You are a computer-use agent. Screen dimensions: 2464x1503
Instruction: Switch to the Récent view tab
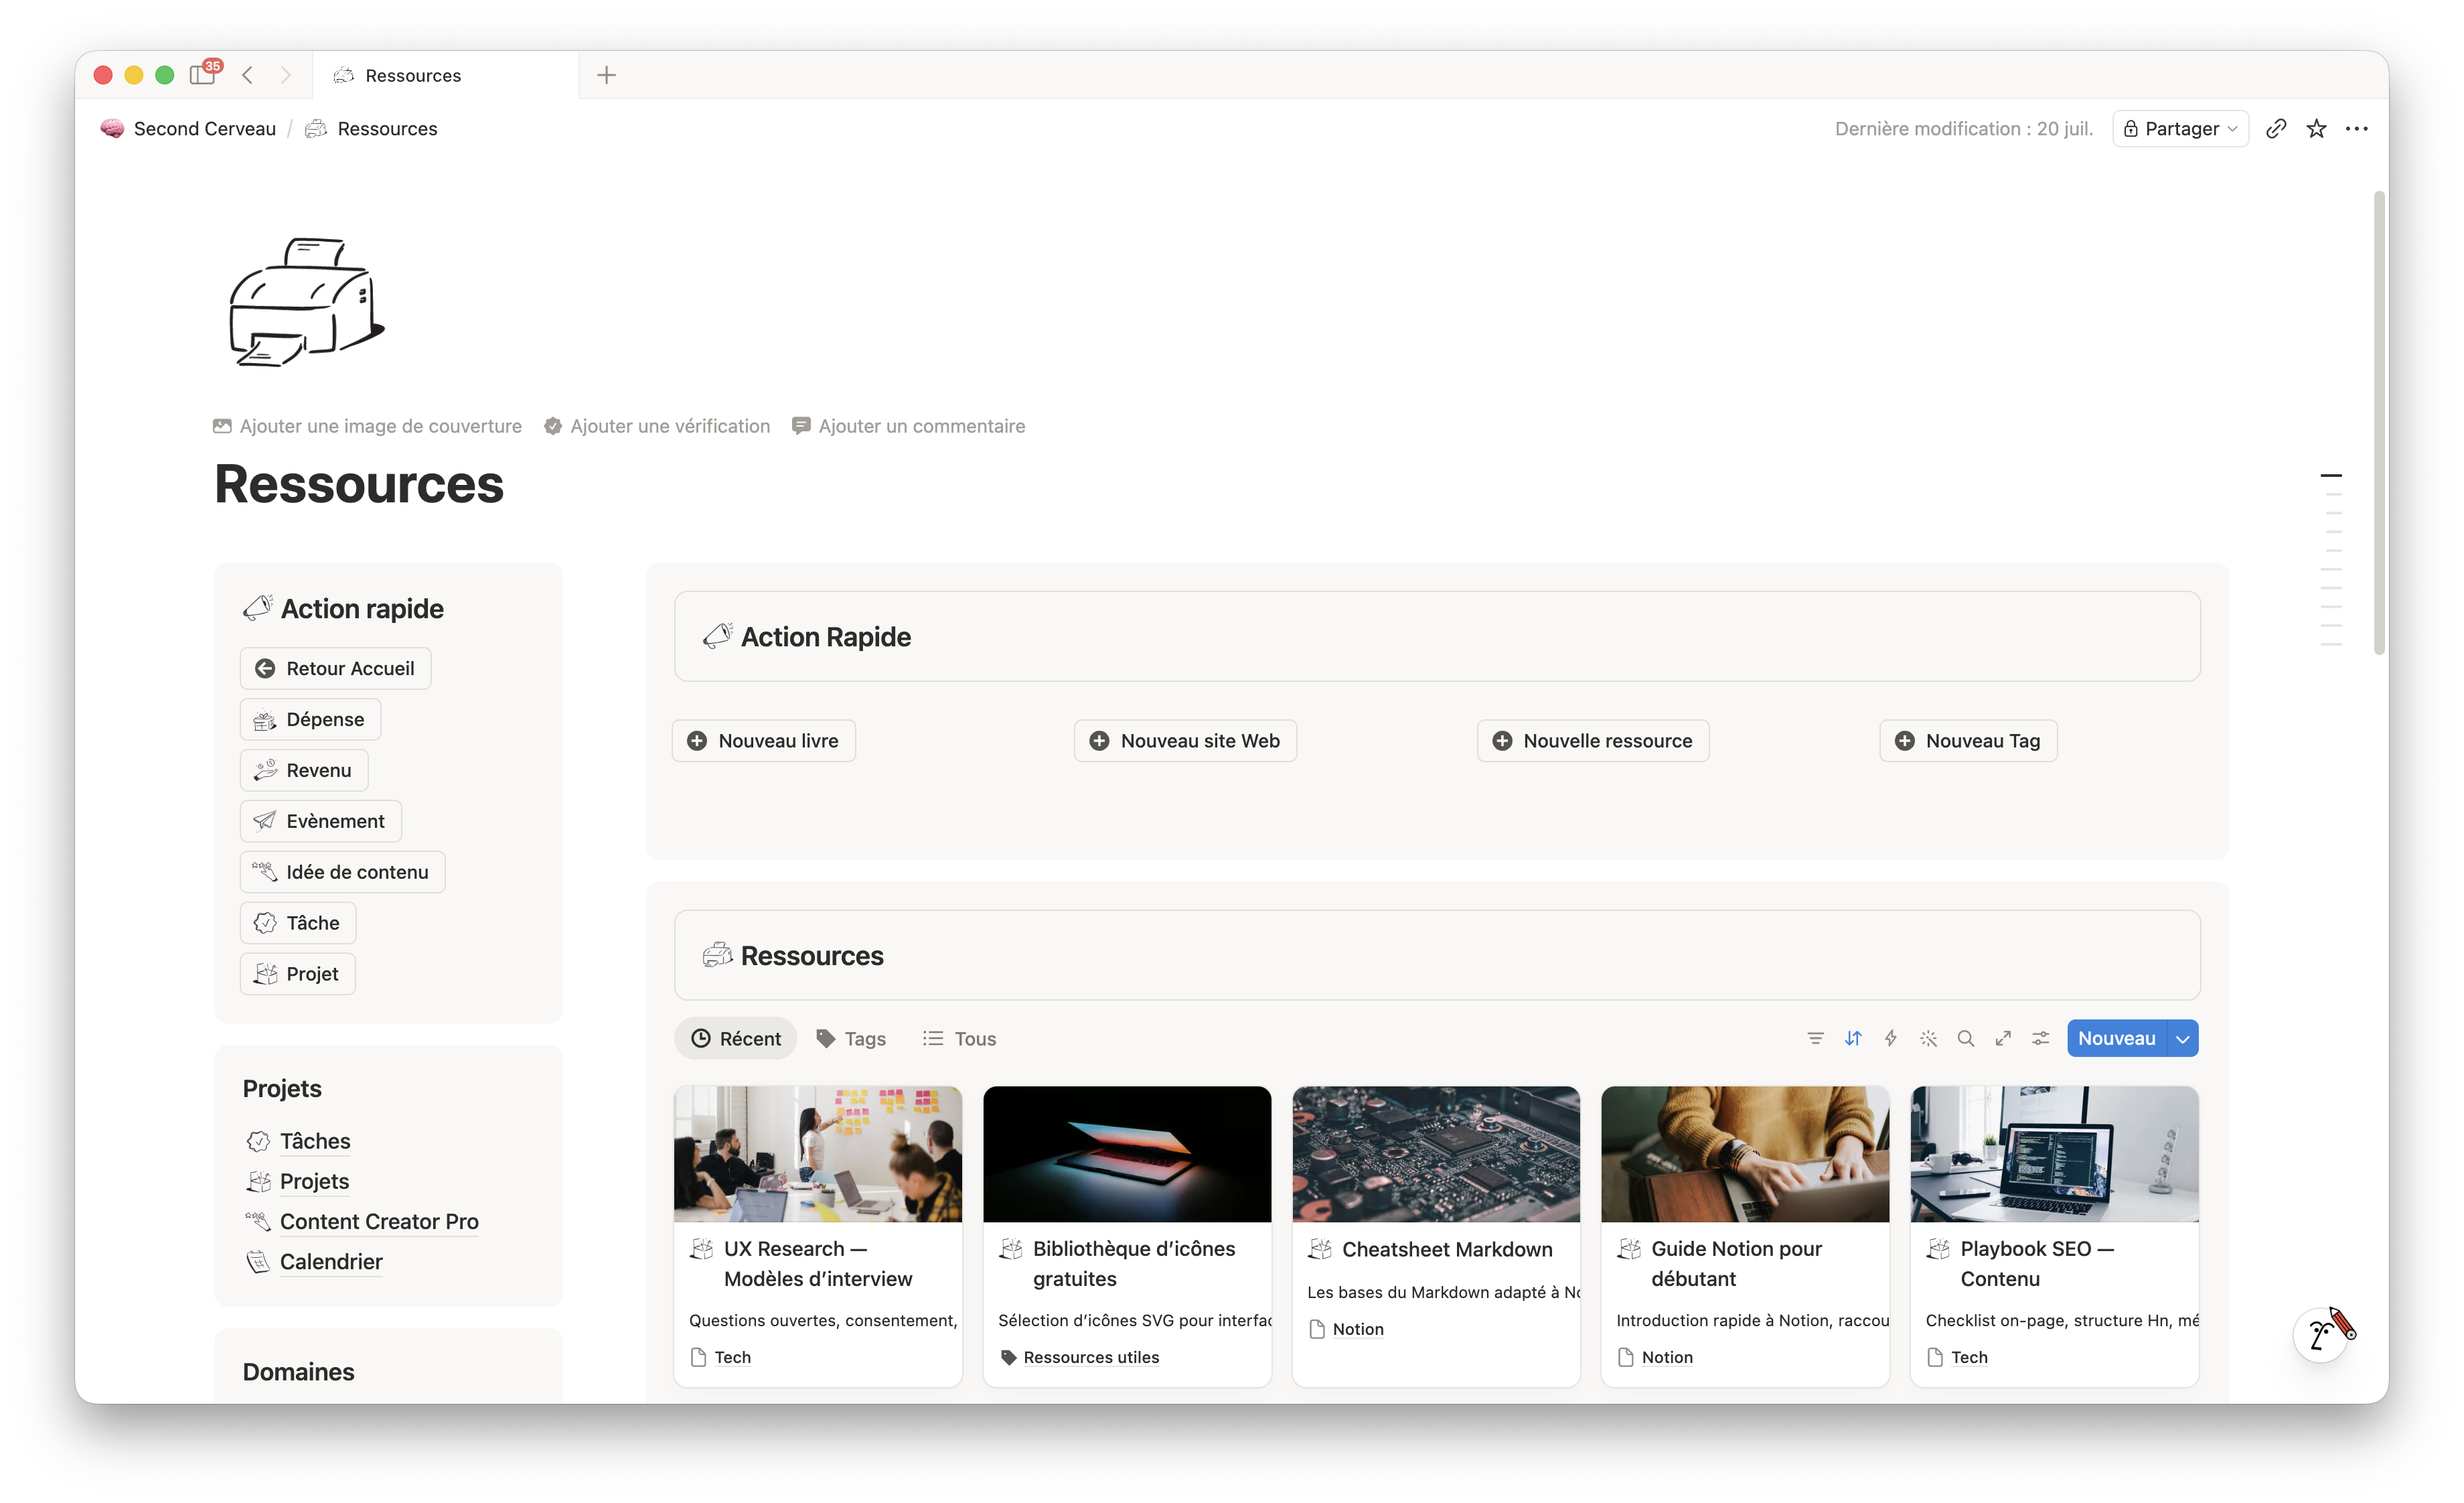(x=736, y=1039)
